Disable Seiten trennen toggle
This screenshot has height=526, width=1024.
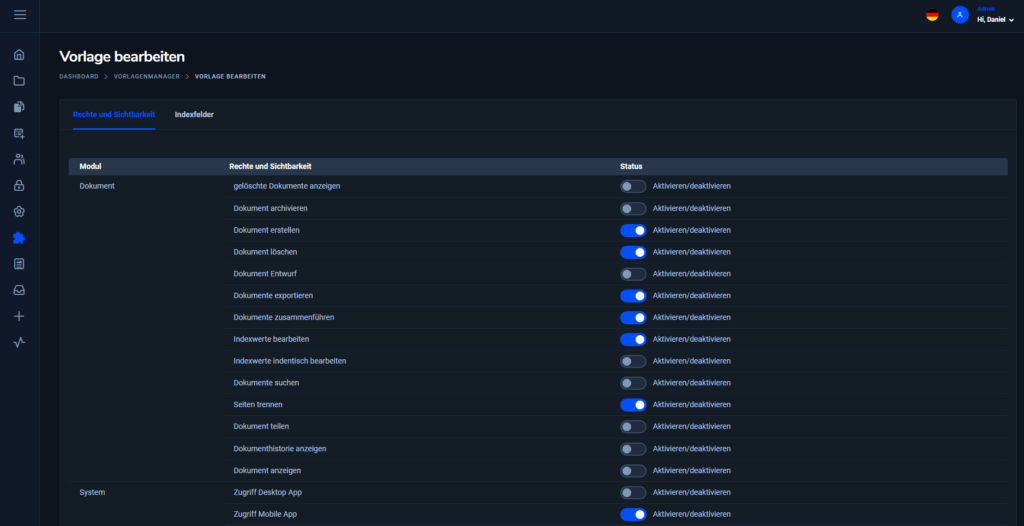coord(633,405)
